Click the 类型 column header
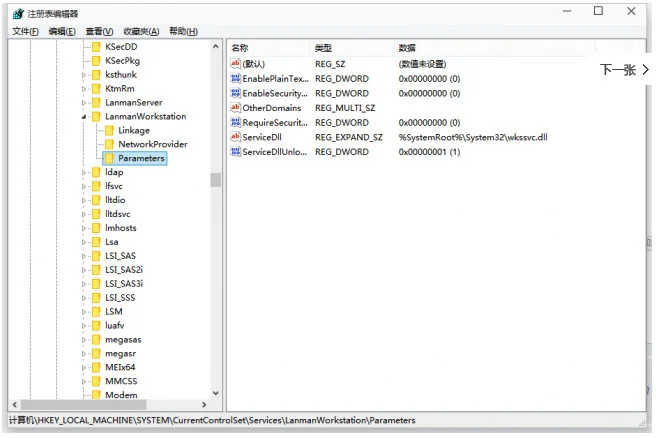This screenshot has height=438, width=656. coord(324,48)
